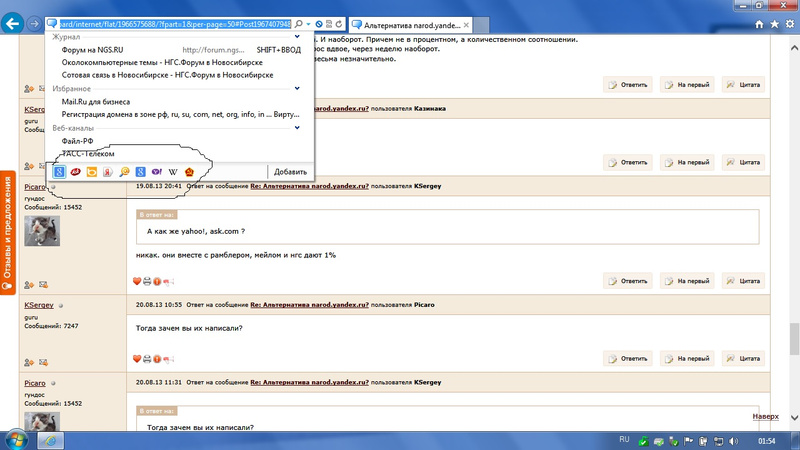This screenshot has height=450, width=800.
Task: Click Picaro's cat avatar in the 19.08.13 post
Action: coord(42,231)
